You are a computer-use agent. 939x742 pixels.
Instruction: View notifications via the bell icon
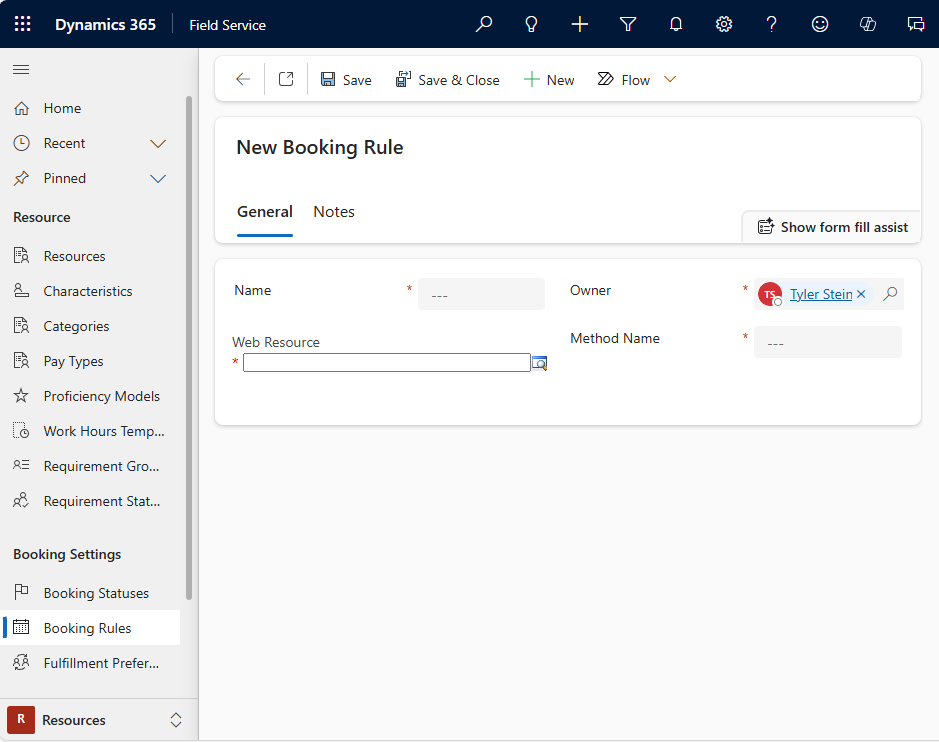click(675, 23)
